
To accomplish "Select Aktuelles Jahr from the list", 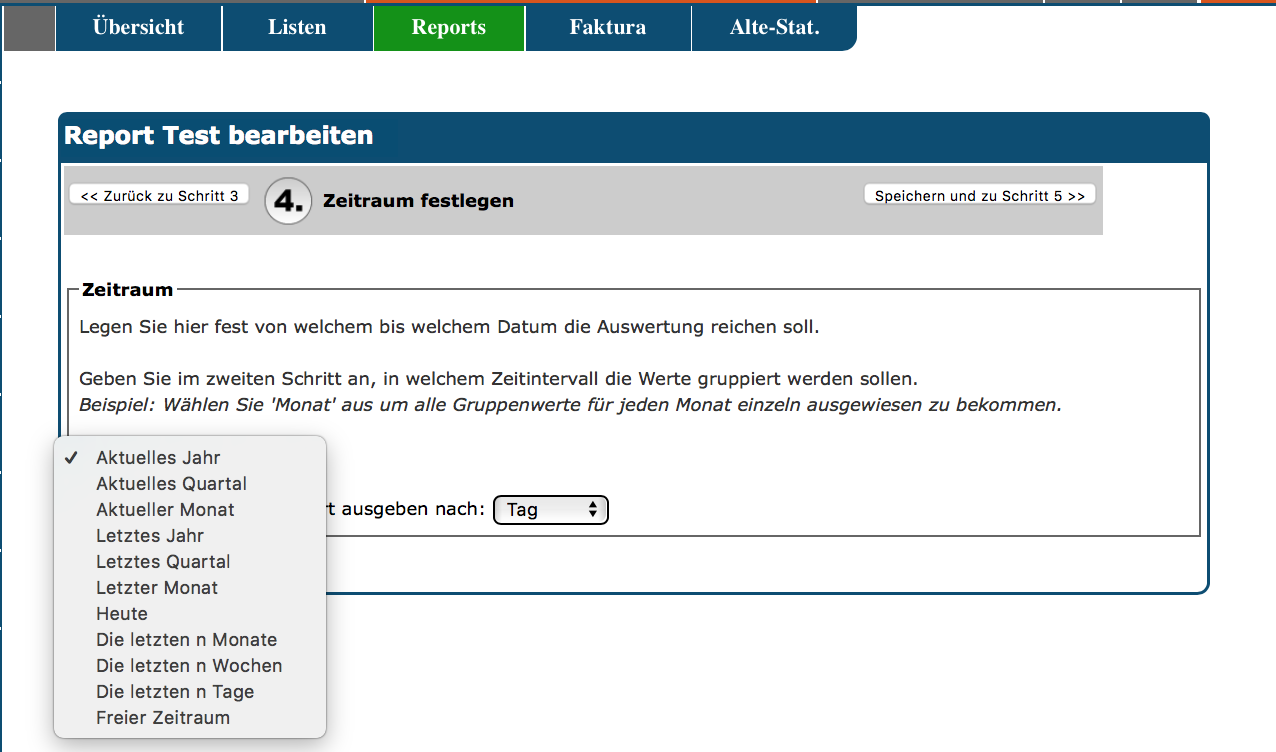I will pyautogui.click(x=158, y=458).
